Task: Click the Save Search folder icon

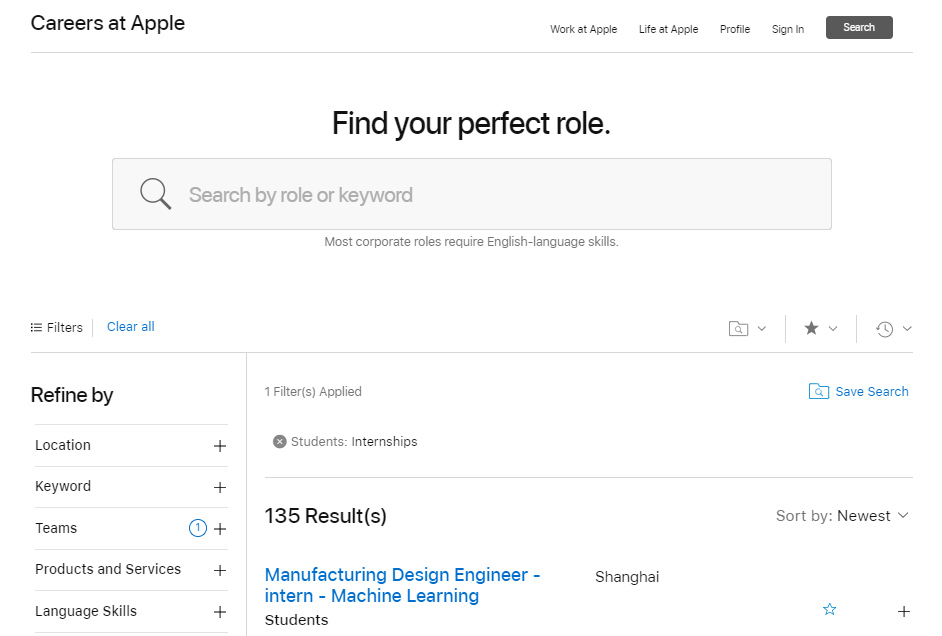Action: click(x=819, y=392)
